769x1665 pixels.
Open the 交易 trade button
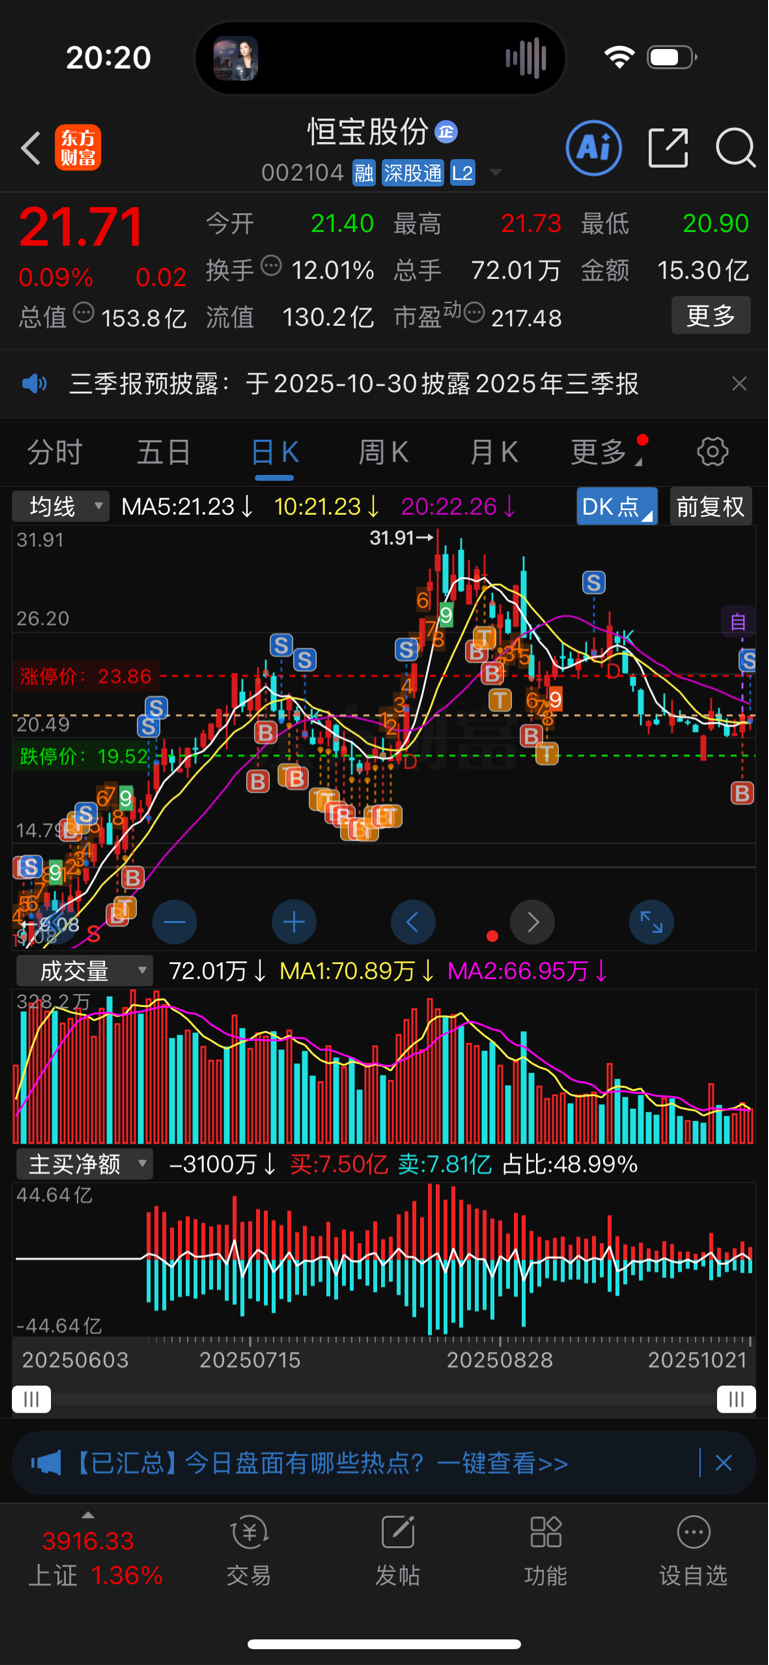click(249, 1551)
